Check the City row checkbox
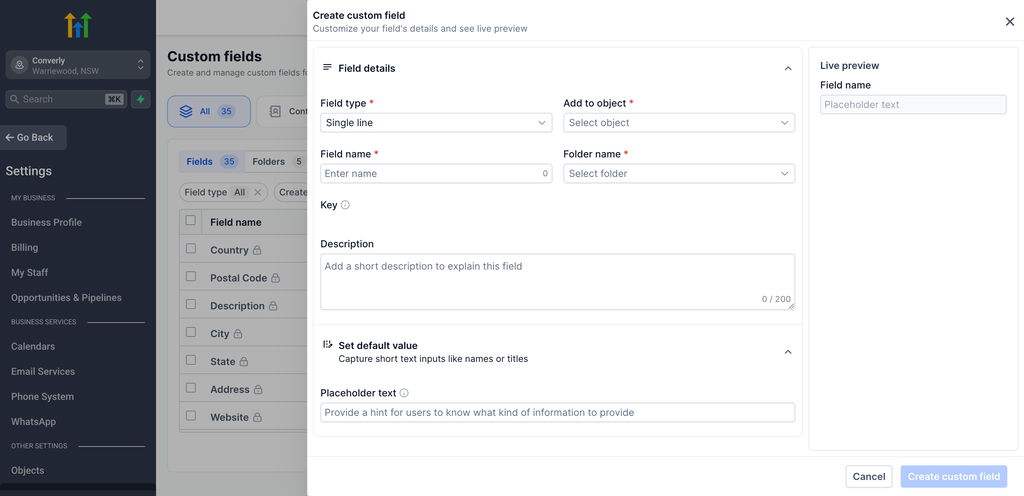1024x496 pixels. coord(191,332)
